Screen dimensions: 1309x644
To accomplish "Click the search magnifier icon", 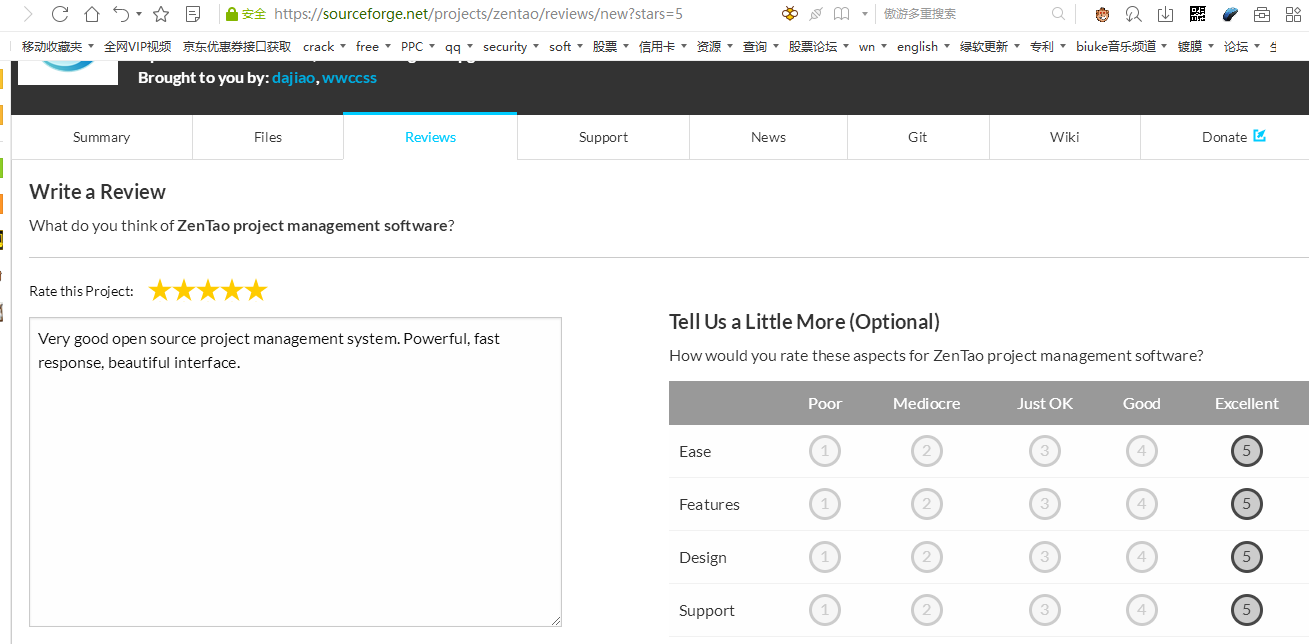I will (x=1058, y=14).
